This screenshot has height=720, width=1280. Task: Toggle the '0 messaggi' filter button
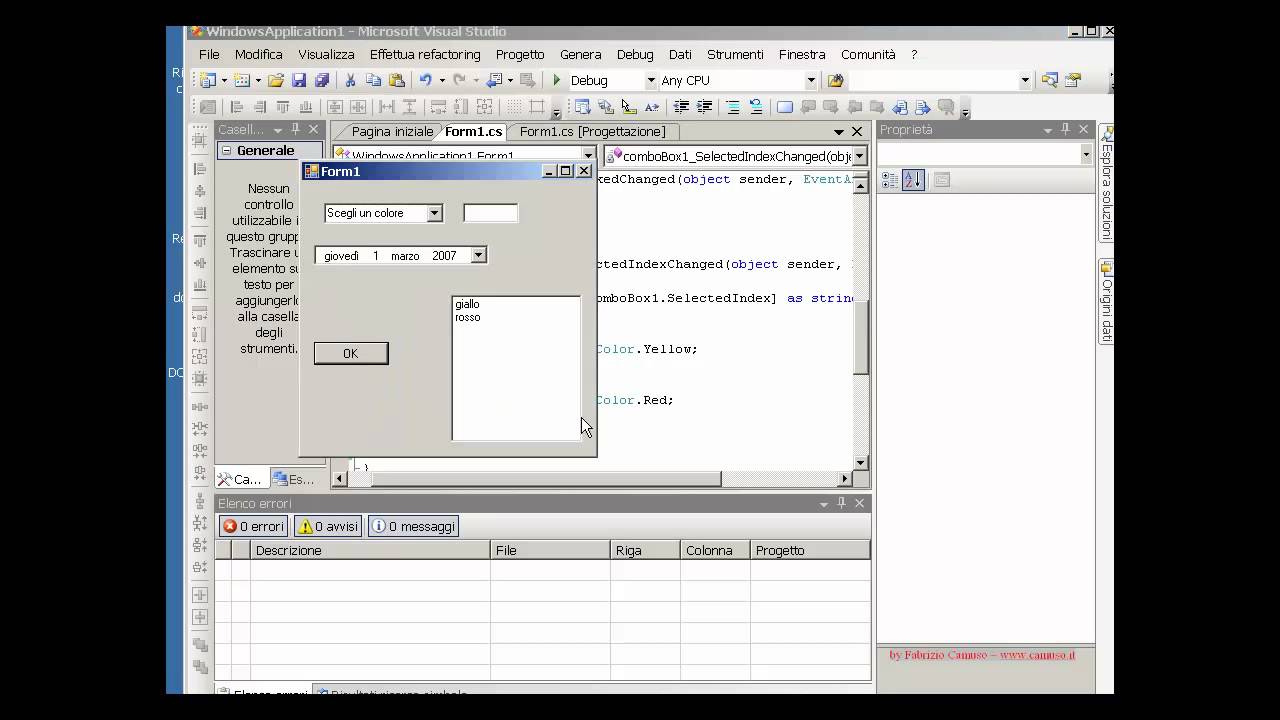coord(413,526)
